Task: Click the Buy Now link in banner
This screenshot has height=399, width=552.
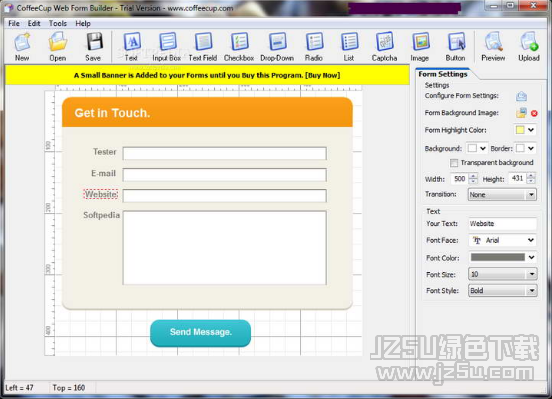Action: pyautogui.click(x=322, y=75)
